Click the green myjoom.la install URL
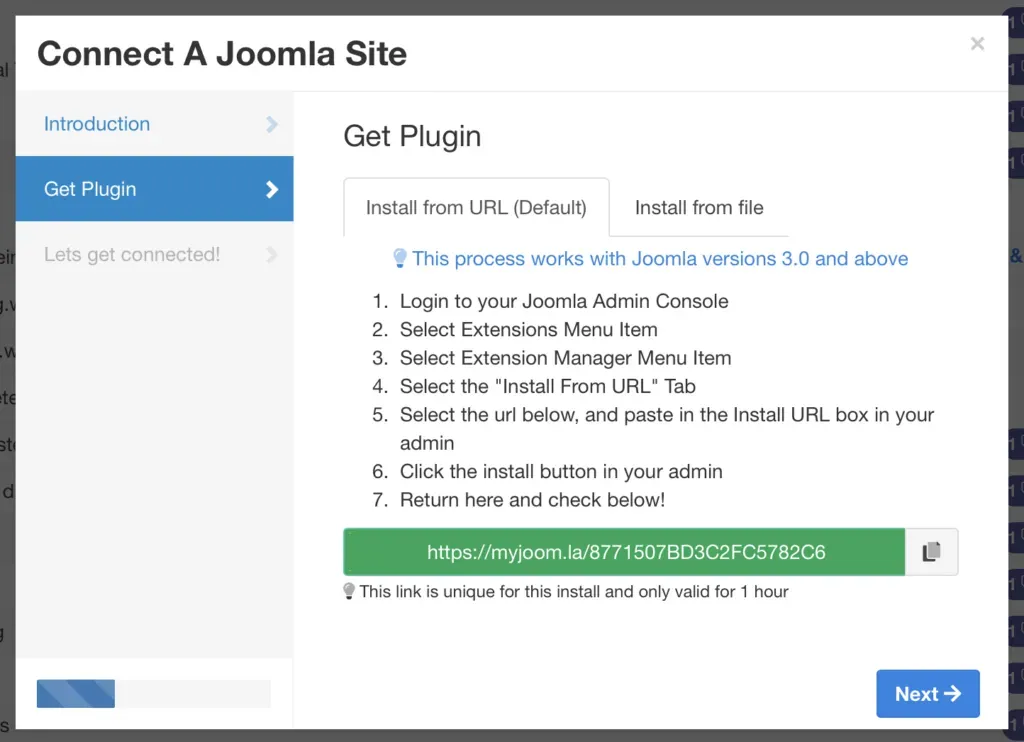Viewport: 1024px width, 742px height. point(624,551)
